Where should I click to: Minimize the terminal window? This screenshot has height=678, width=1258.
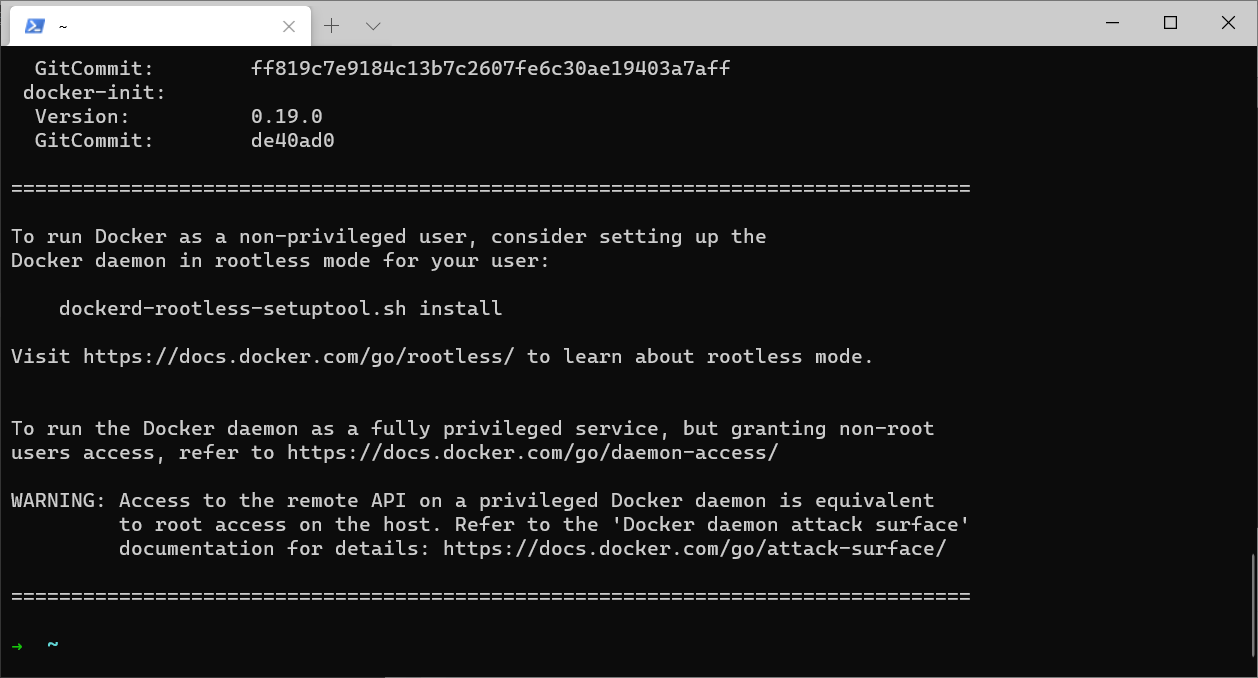(x=1112, y=23)
